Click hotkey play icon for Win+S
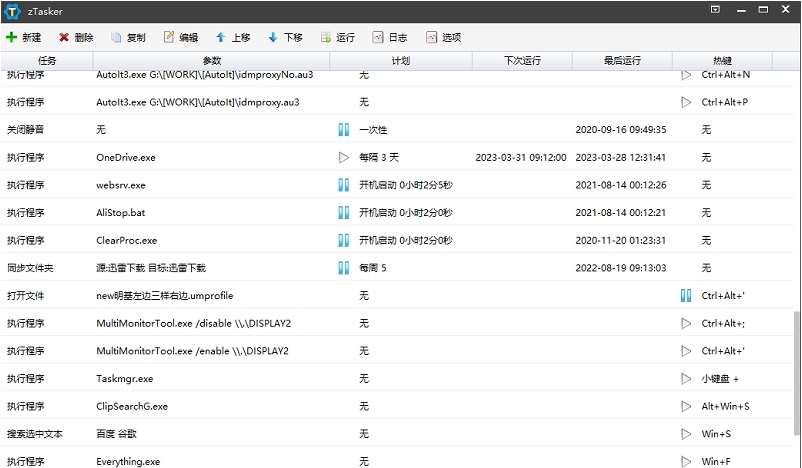The image size is (802, 468). tap(686, 434)
